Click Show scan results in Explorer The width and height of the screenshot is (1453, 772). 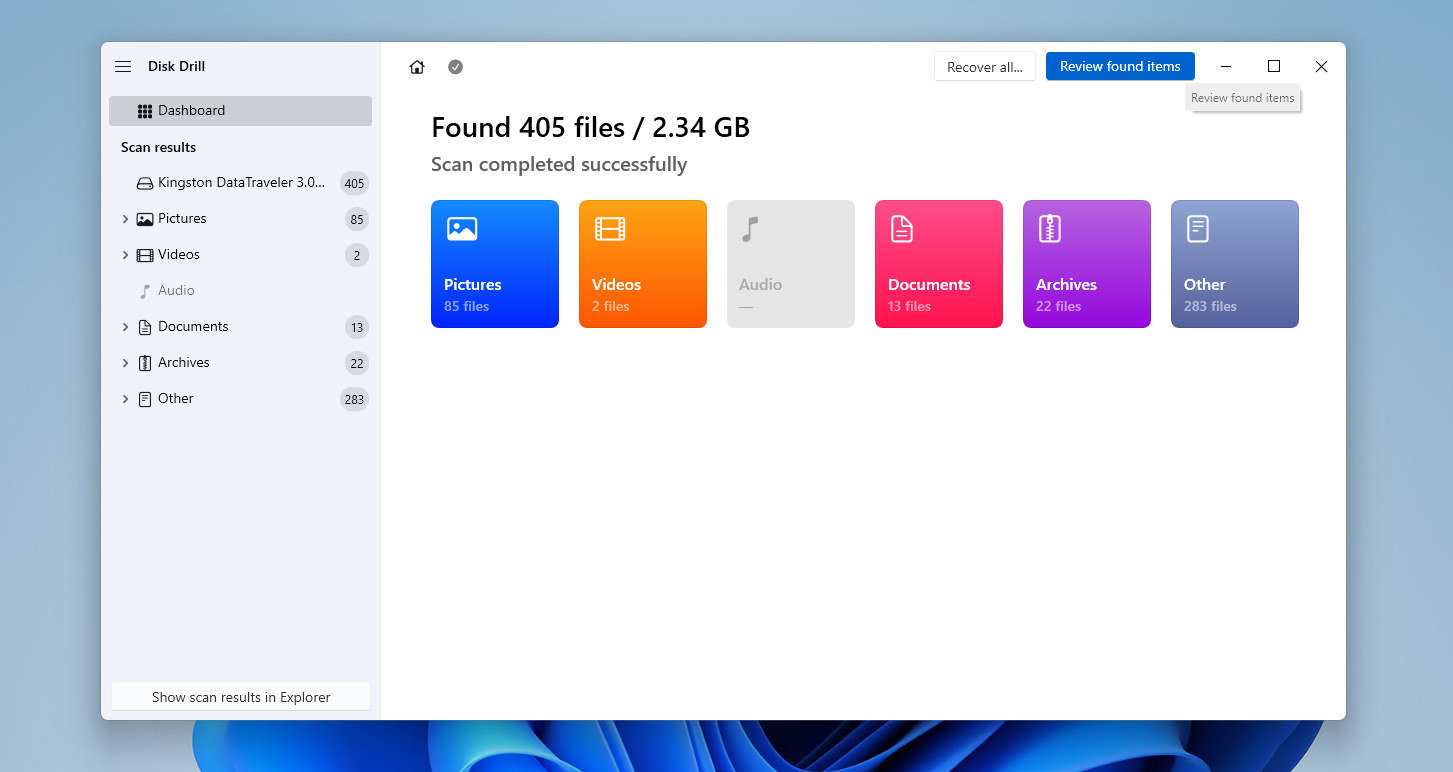241,697
